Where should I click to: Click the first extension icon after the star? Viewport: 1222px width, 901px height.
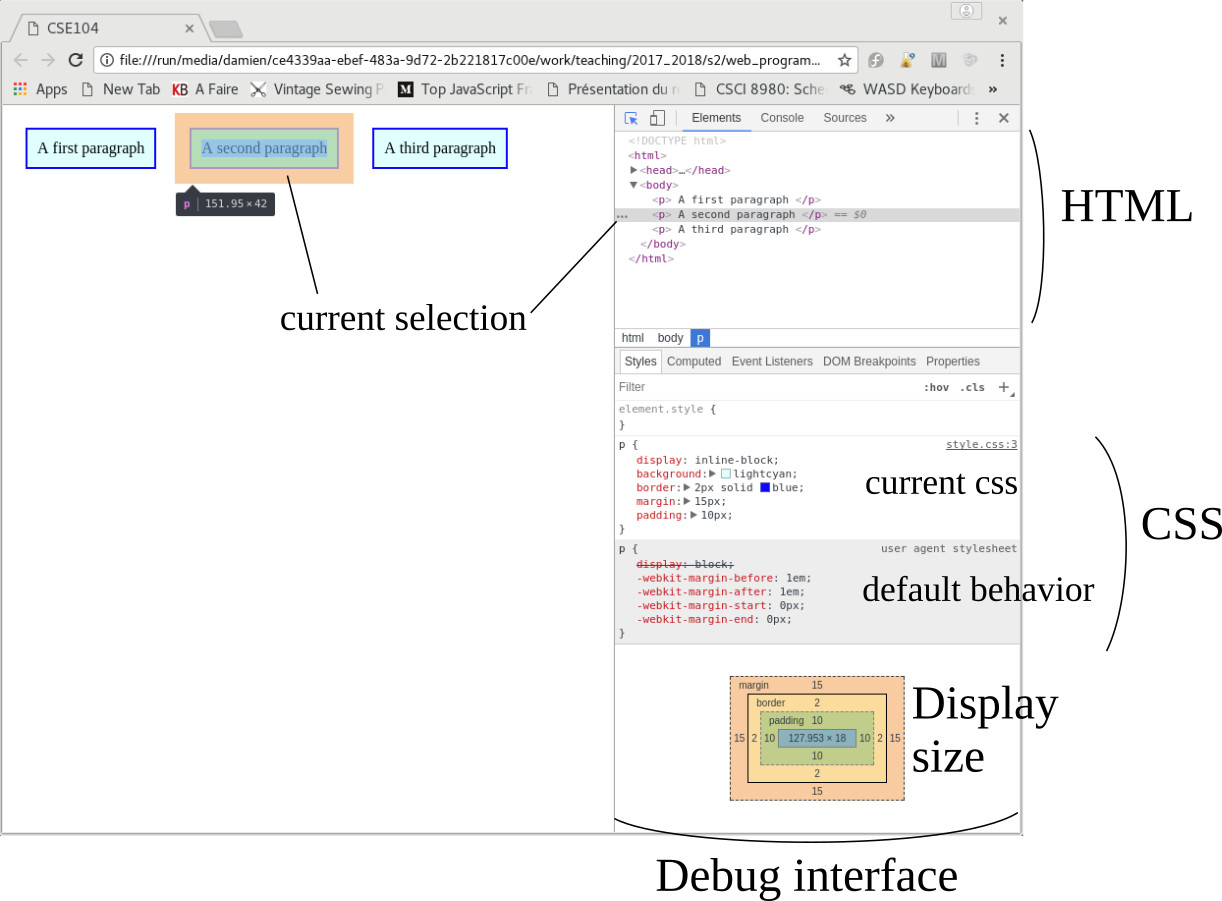point(875,60)
